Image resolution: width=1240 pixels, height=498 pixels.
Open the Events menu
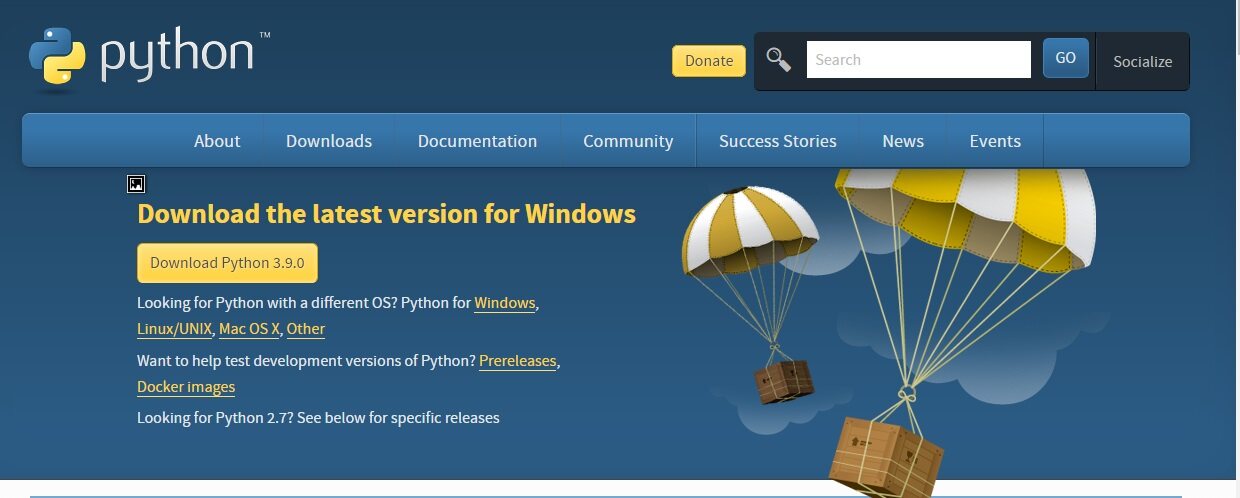tap(995, 141)
